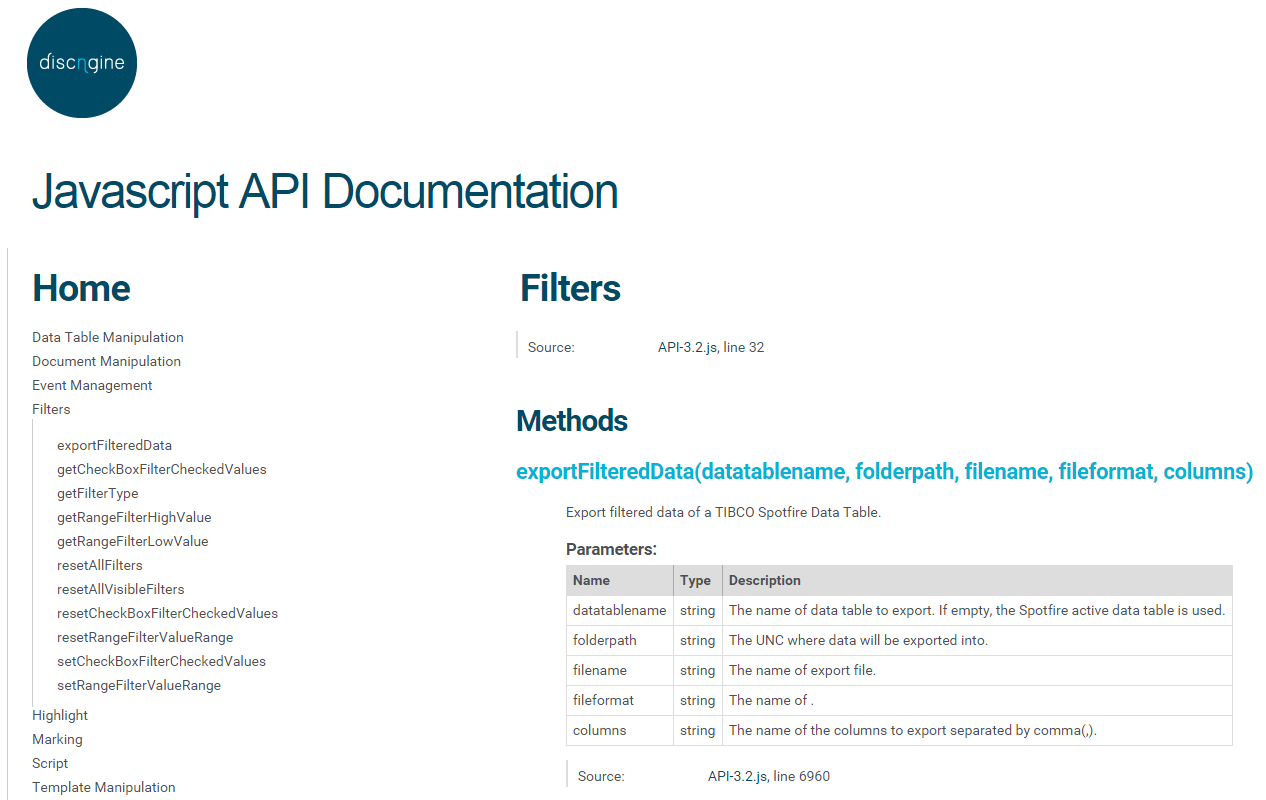1266x800 pixels.
Task: Click the fileformat parameter cell
Action: [x=620, y=700]
